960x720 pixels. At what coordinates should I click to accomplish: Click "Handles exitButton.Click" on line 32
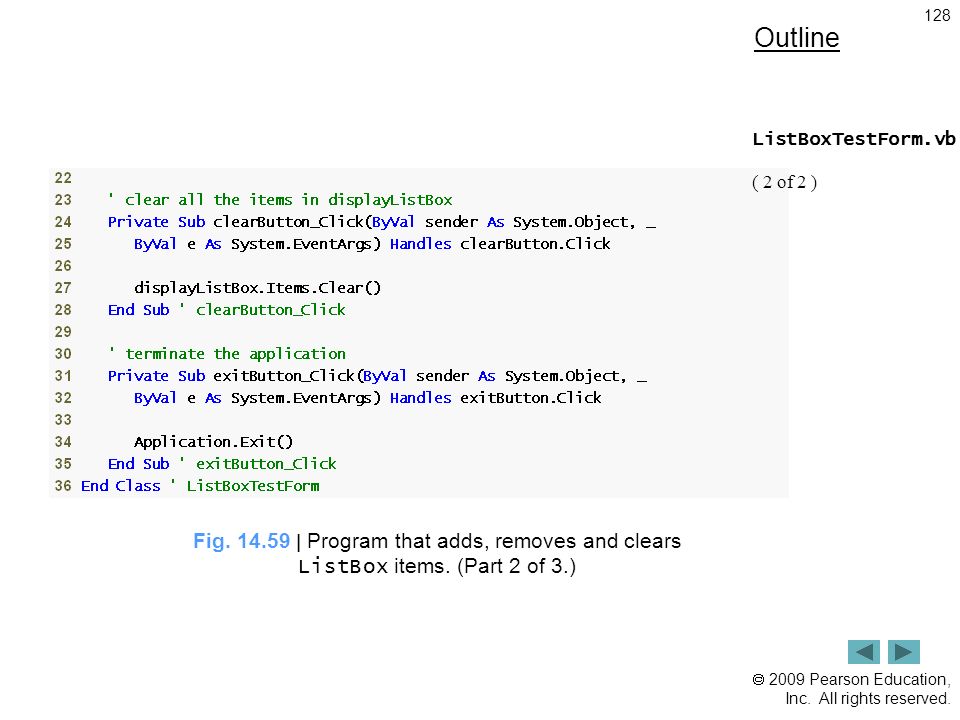pos(496,397)
